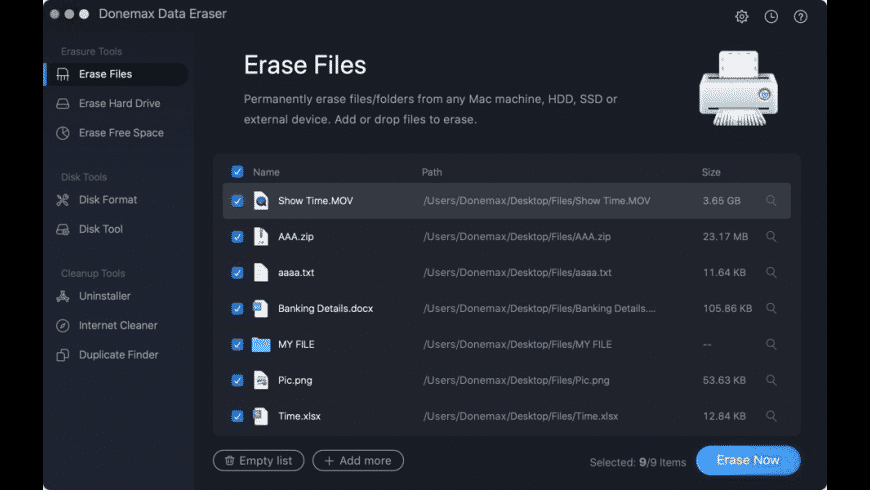
Task: Click aaaa.txt document icon
Action: (x=261, y=272)
